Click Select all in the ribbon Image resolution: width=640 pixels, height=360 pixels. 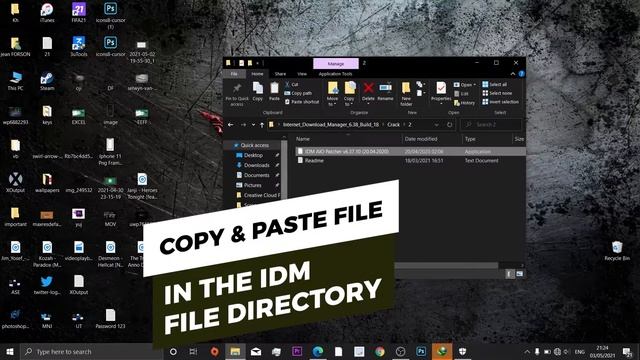click(495, 84)
